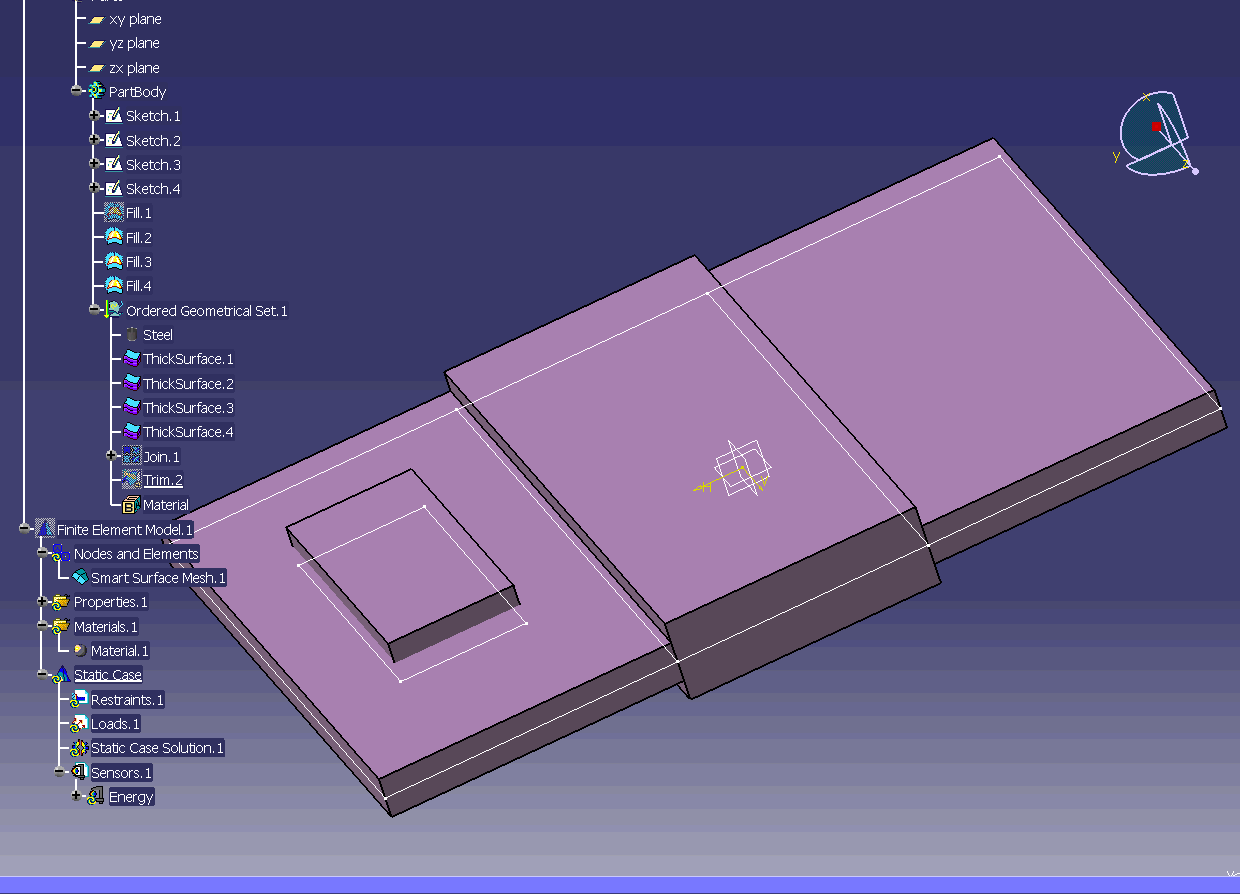
Task: Click the Sensors.1 icon
Action: [80, 772]
